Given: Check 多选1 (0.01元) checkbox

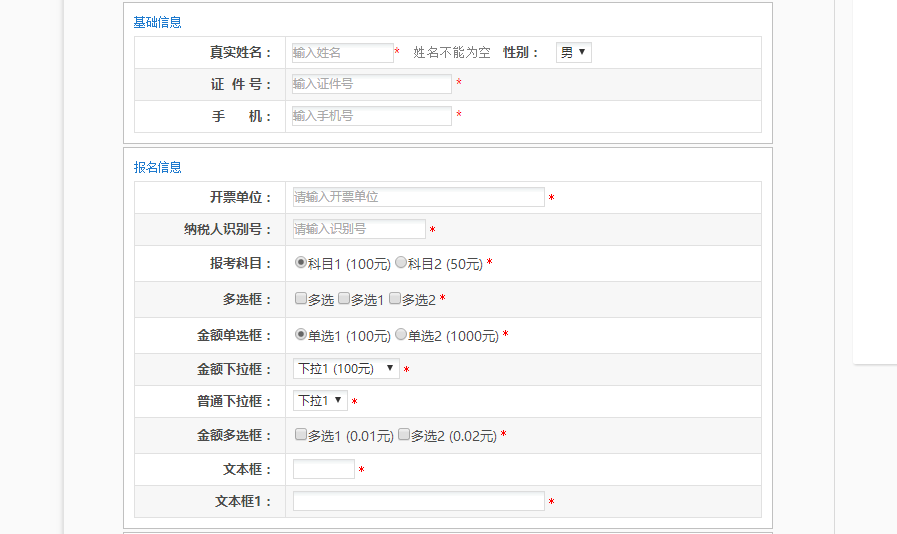Looking at the screenshot, I should 301,435.
